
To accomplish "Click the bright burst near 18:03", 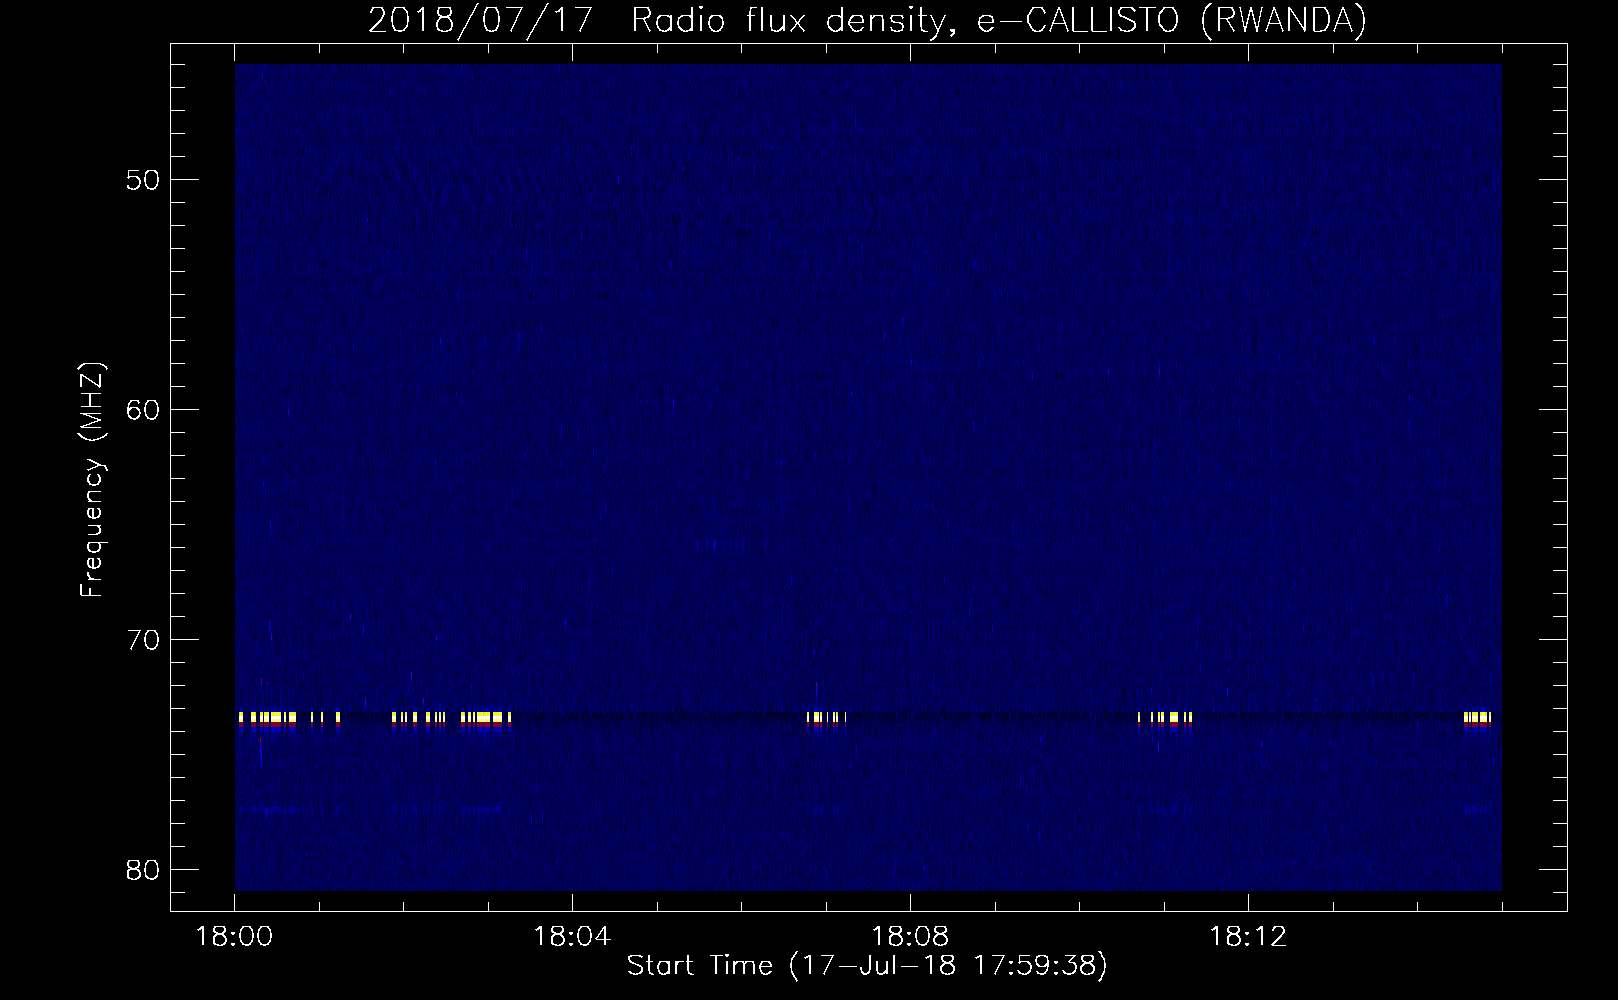I will pos(486,718).
